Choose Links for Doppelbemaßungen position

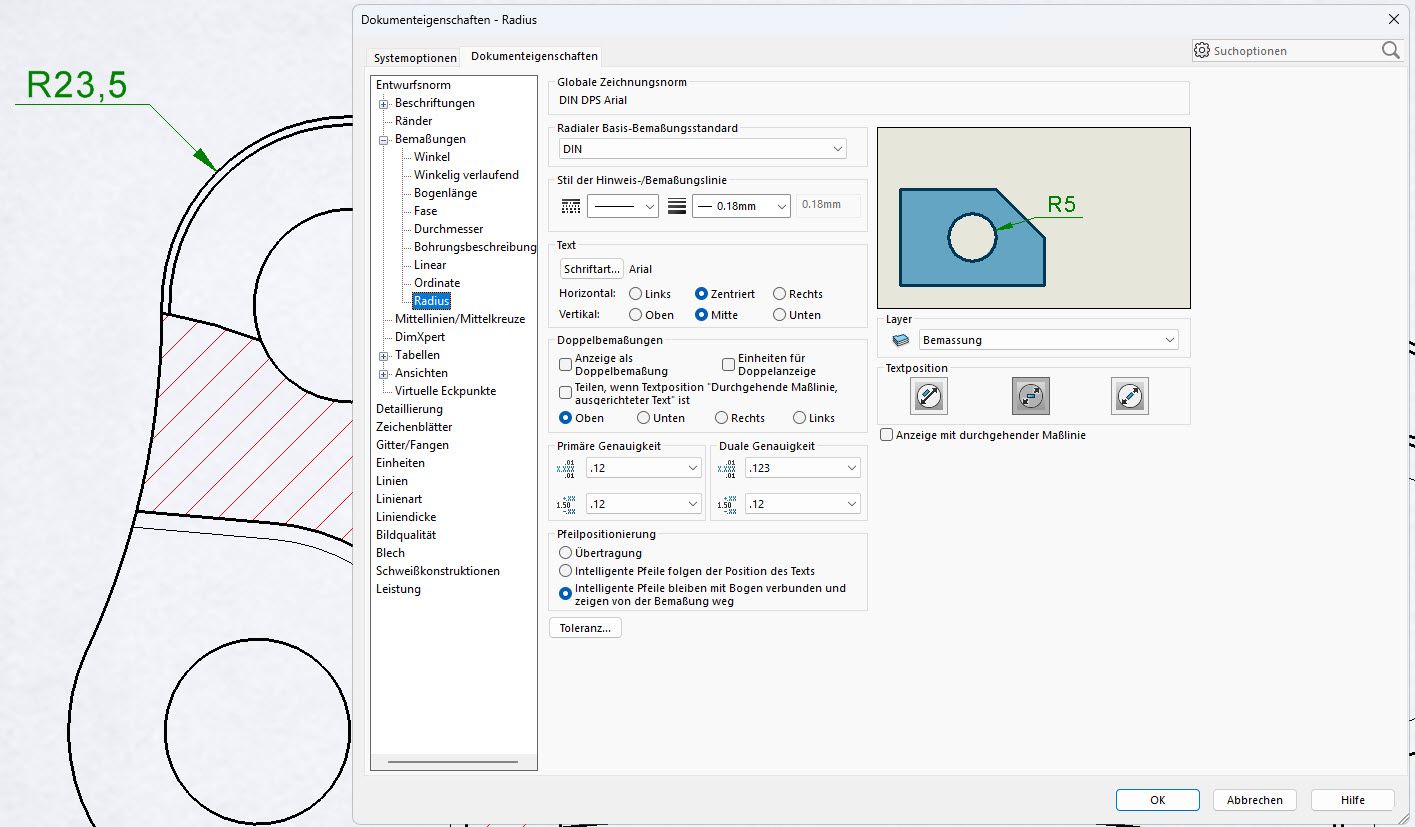(800, 418)
